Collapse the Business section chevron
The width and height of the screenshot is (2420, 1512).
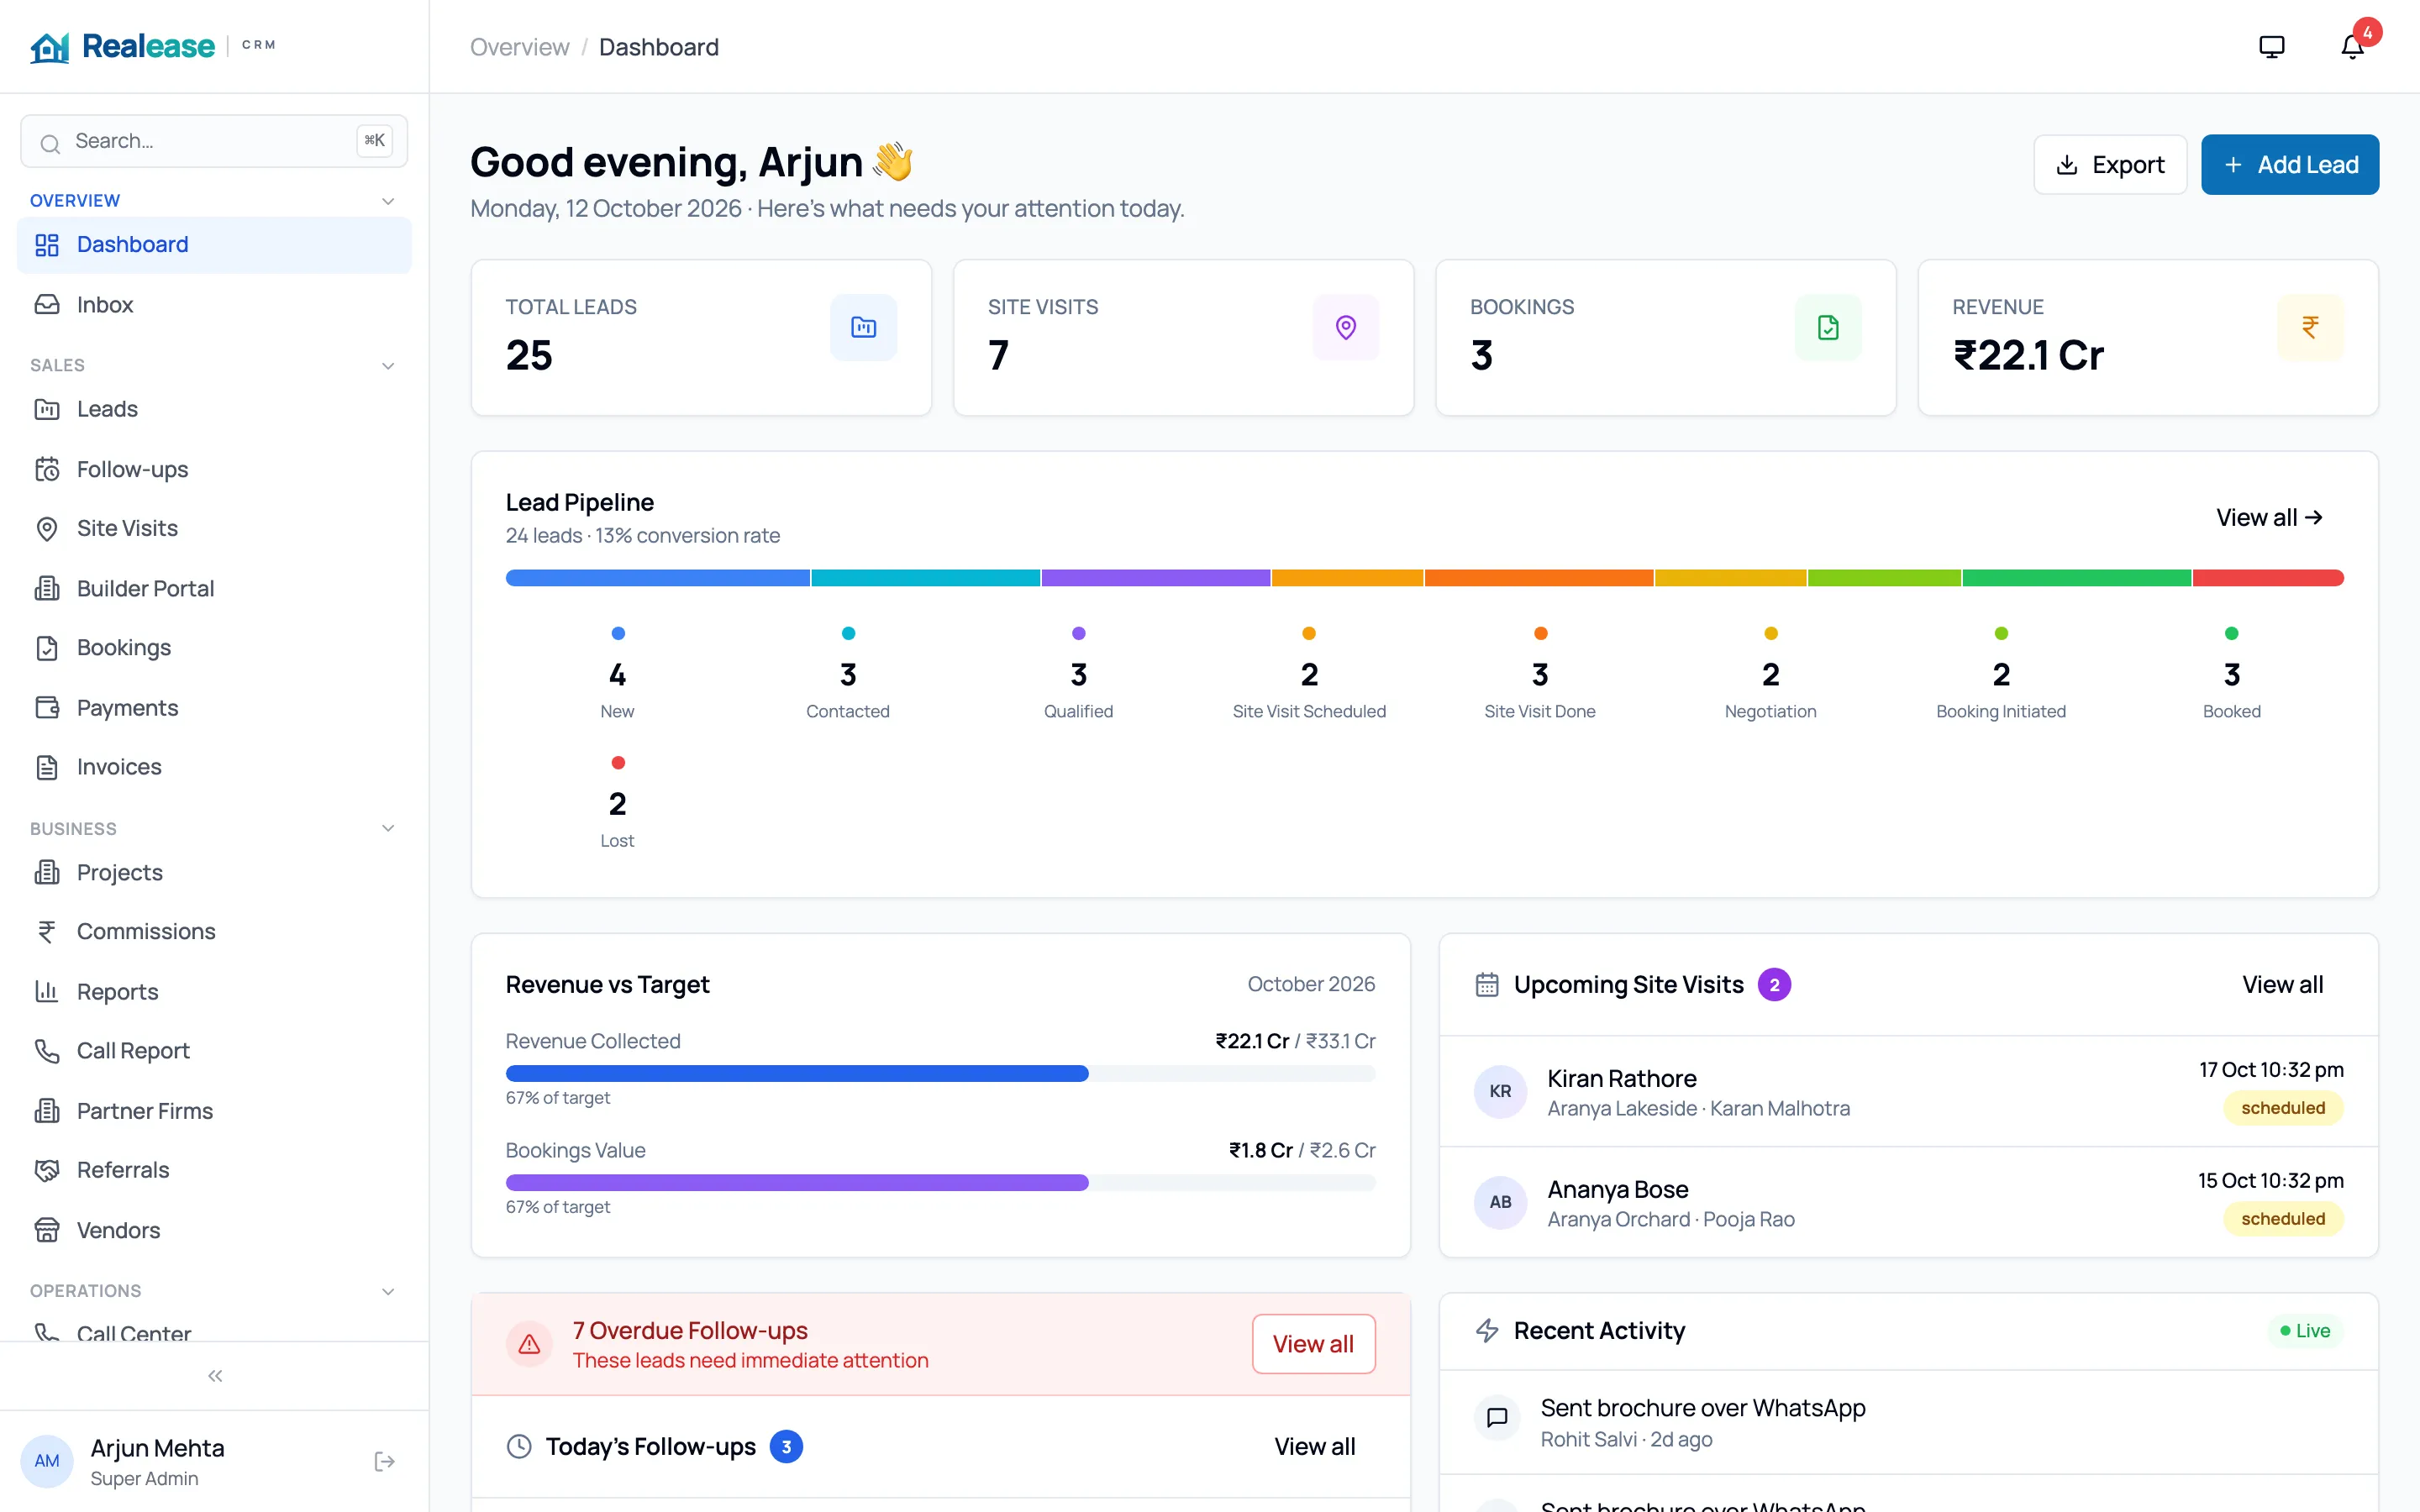coord(388,828)
